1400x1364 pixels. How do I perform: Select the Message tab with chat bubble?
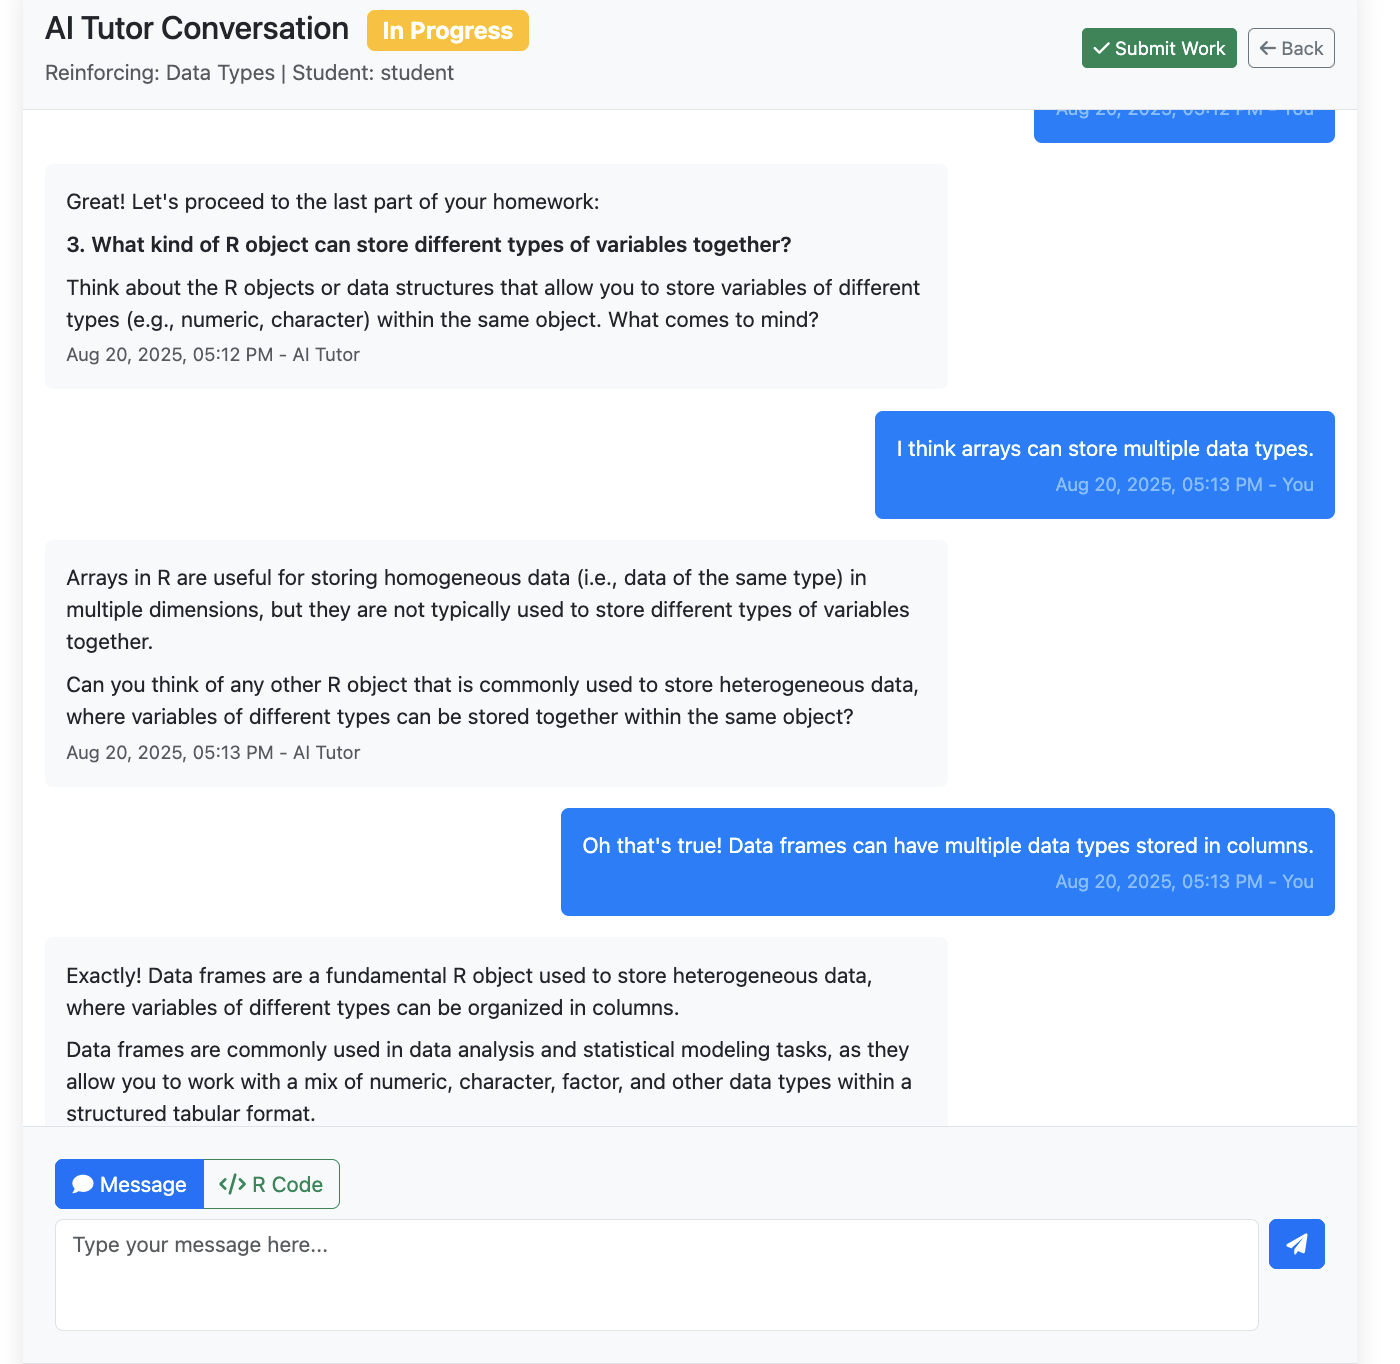pyautogui.click(x=129, y=1184)
